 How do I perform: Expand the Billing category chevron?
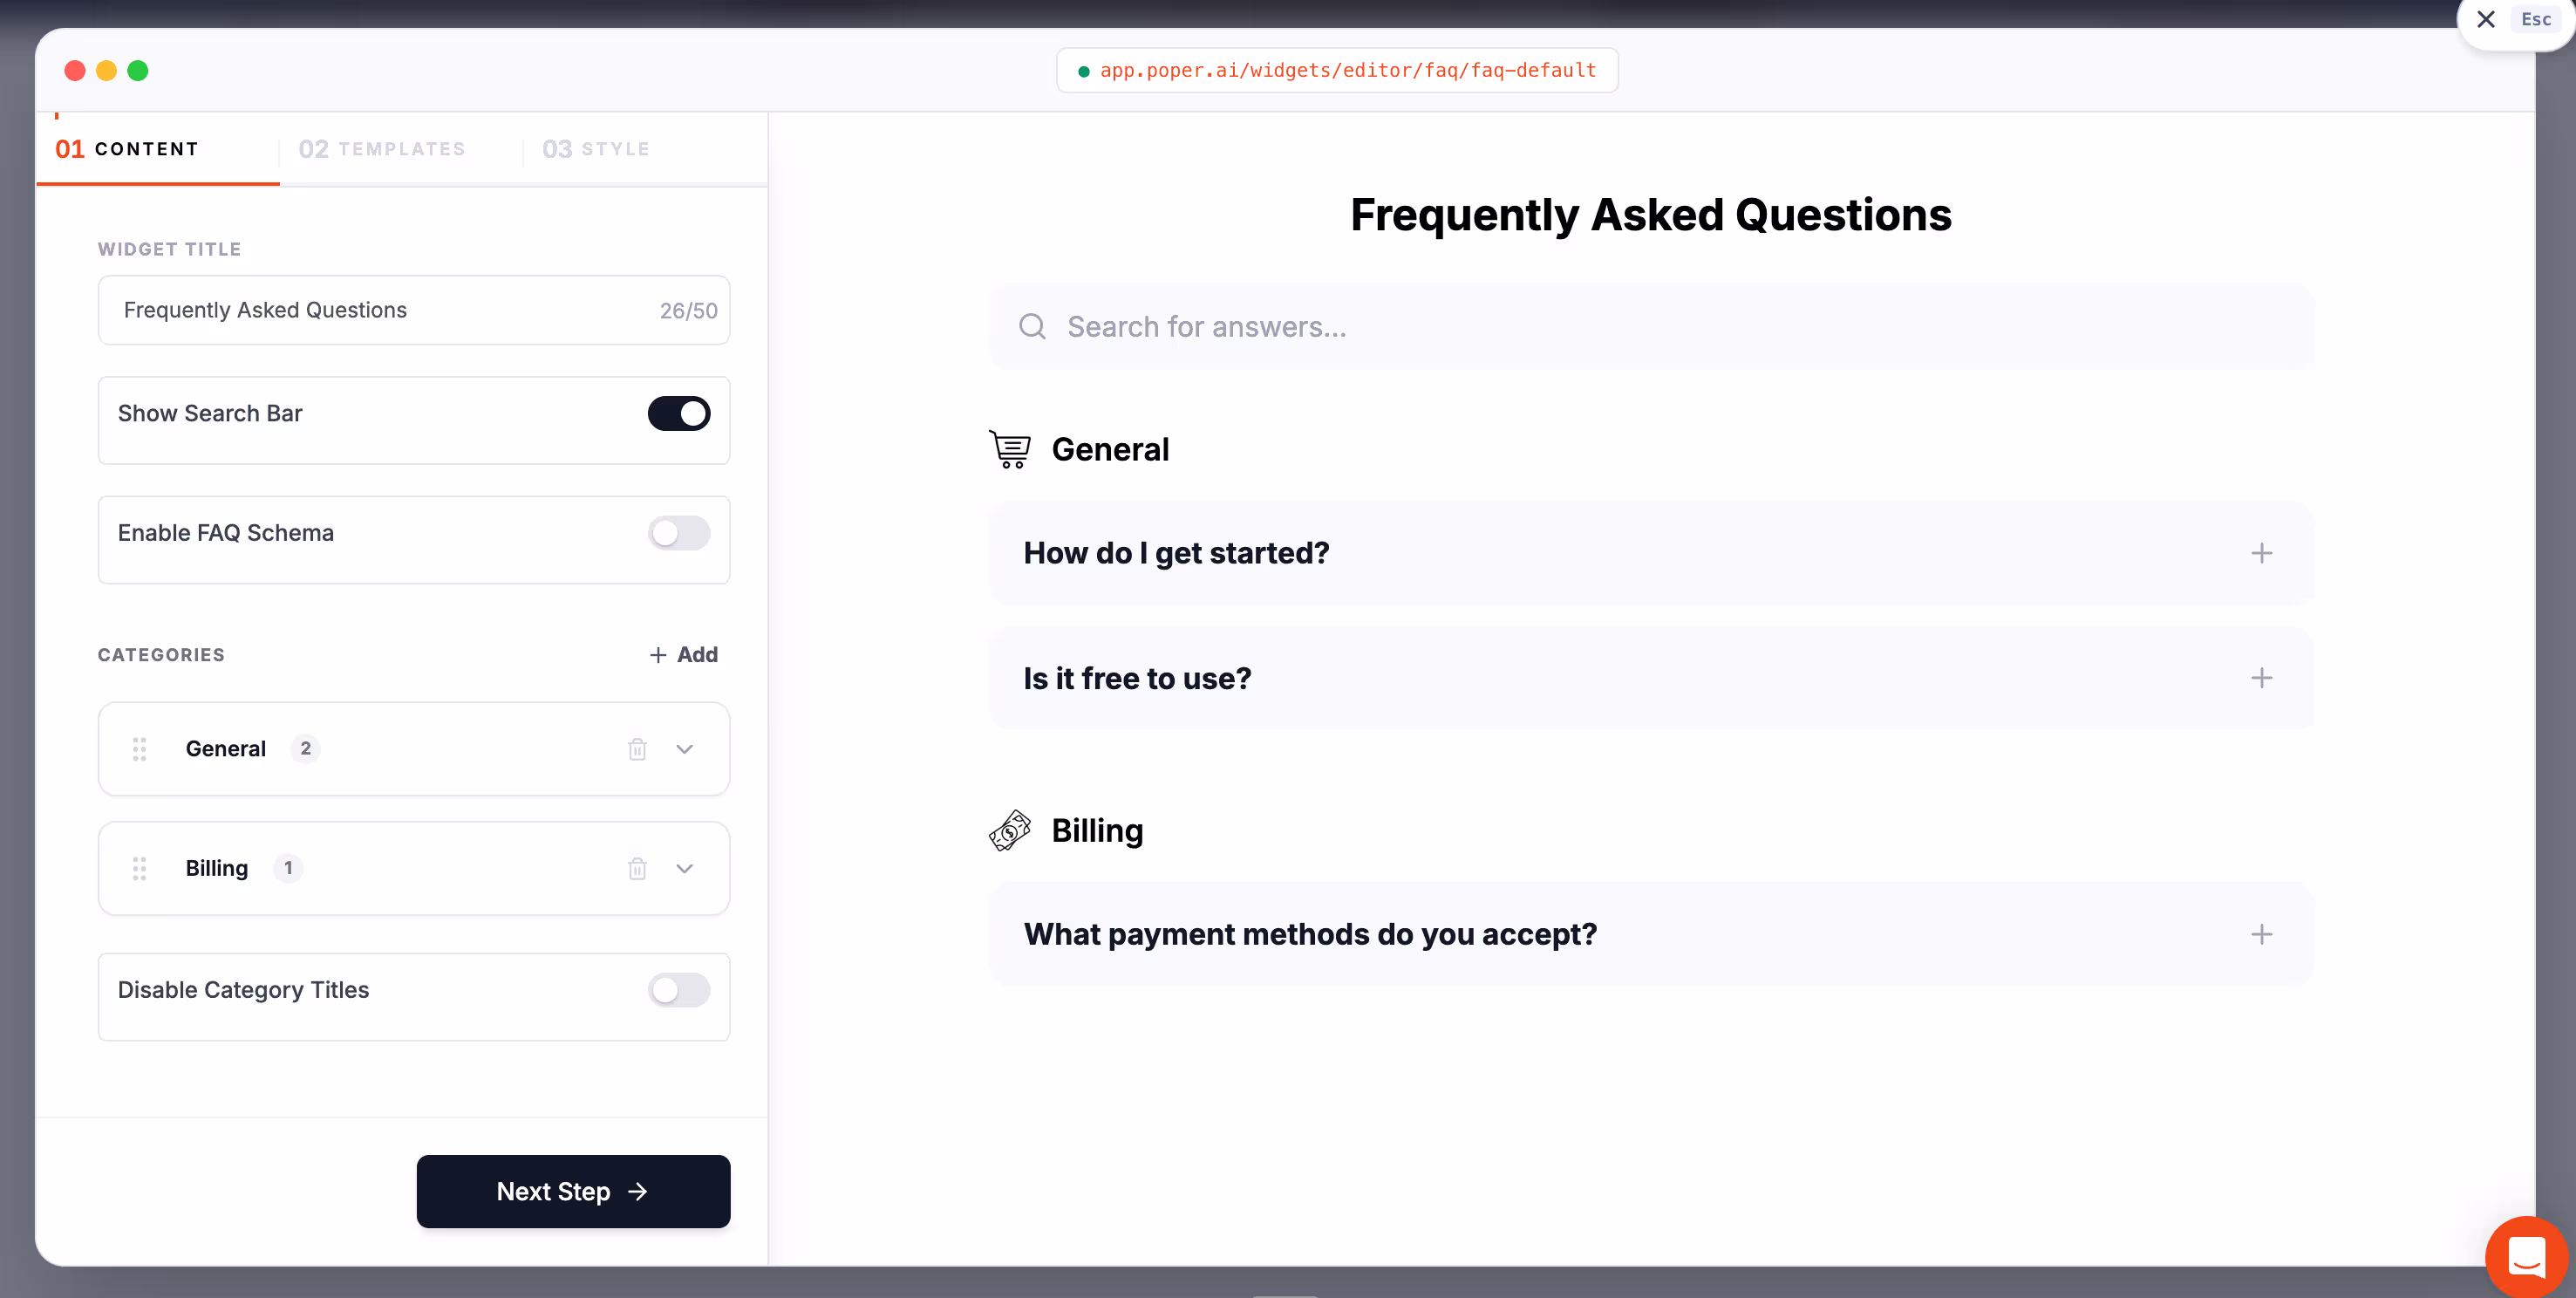click(684, 868)
